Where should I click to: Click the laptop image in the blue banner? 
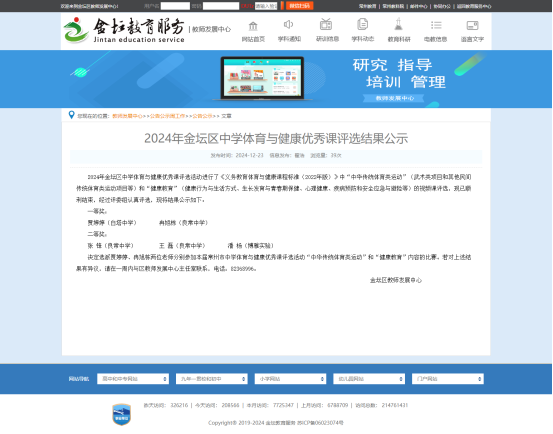tap(263, 78)
